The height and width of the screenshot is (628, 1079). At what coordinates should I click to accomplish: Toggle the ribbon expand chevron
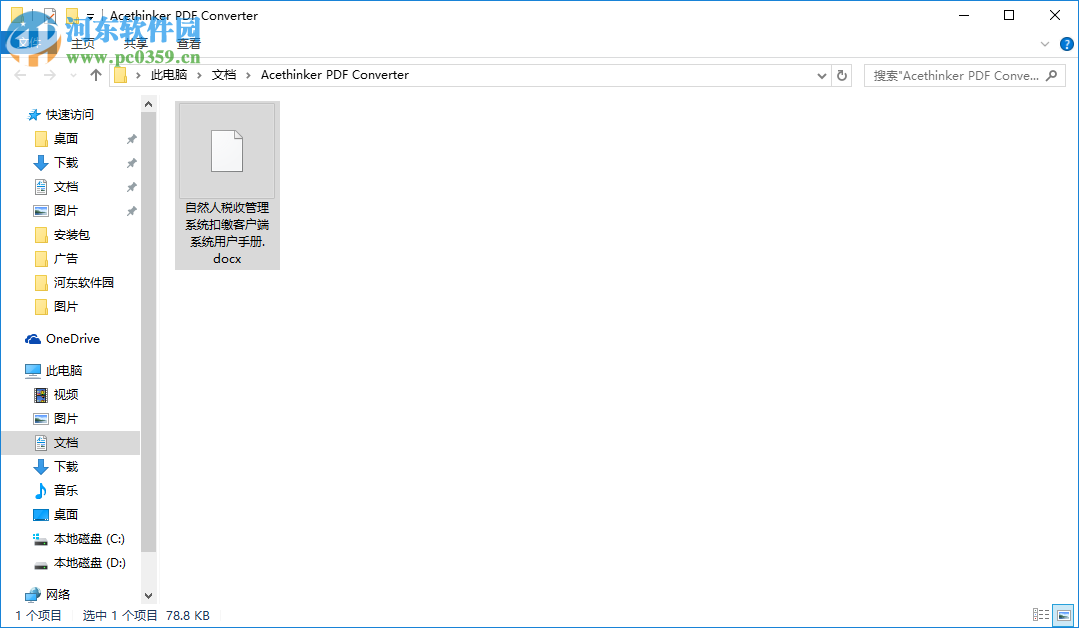1044,44
